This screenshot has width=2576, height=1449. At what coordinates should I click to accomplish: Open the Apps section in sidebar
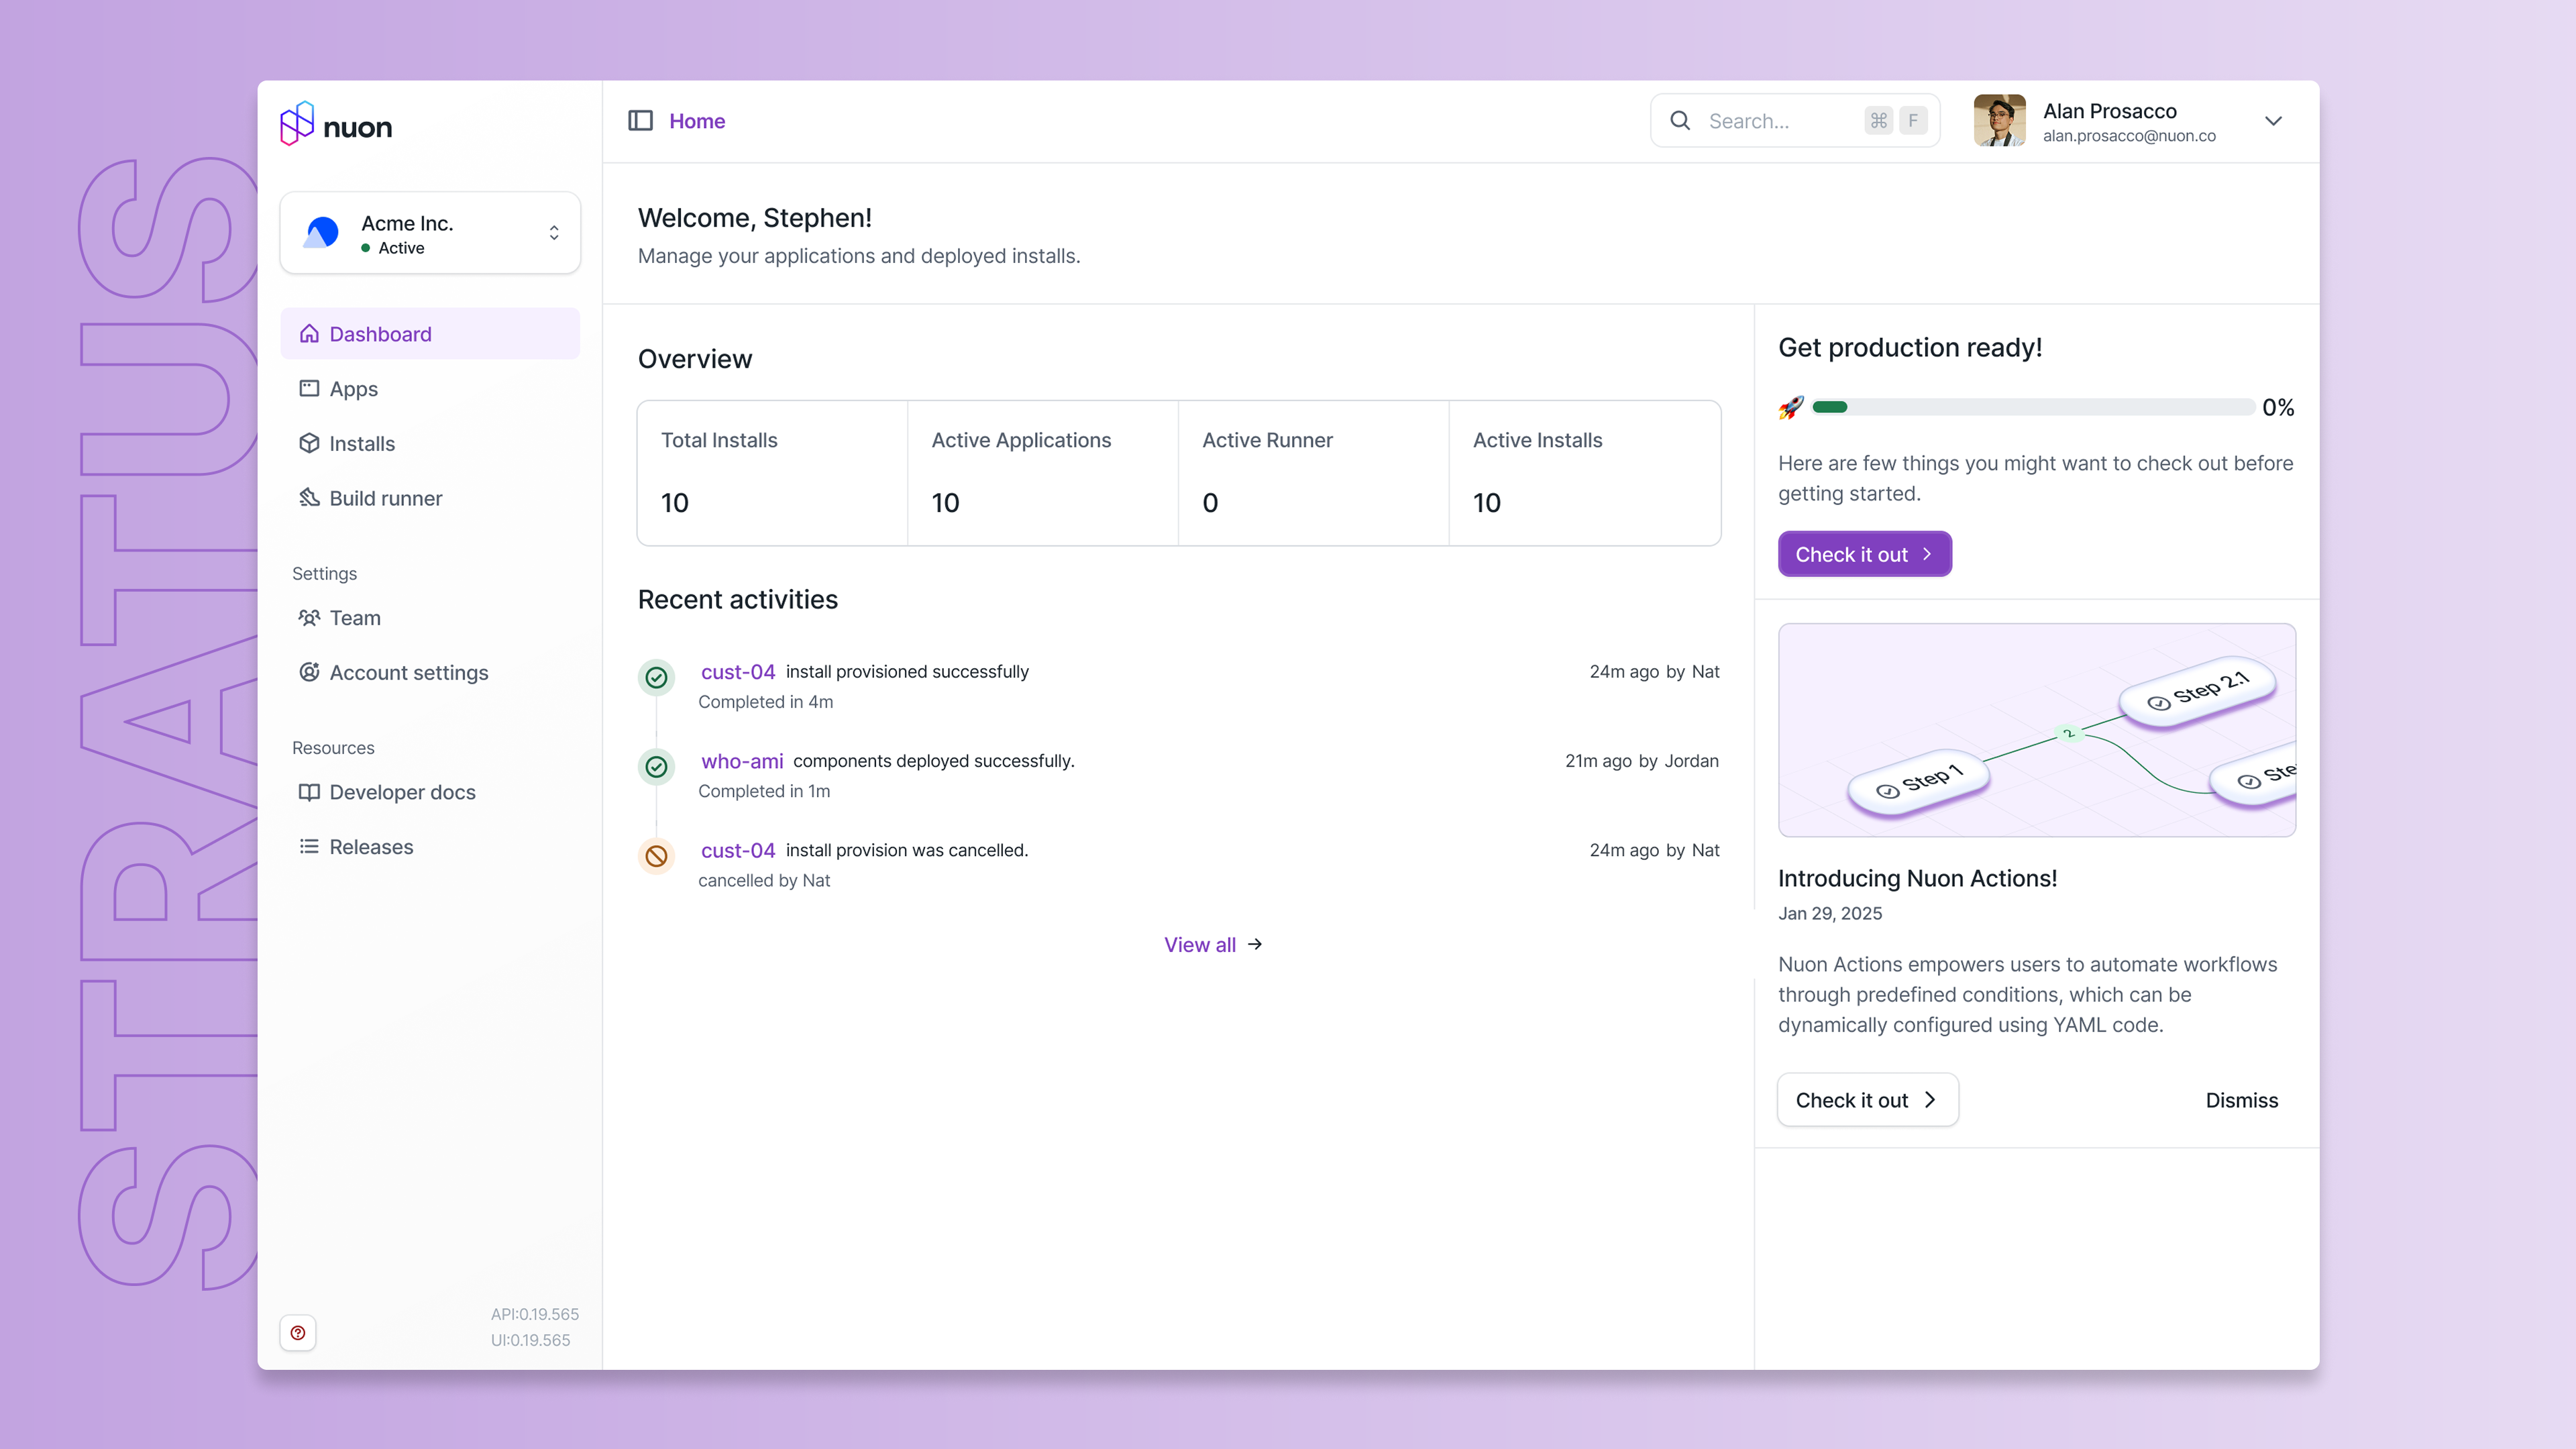pyautogui.click(x=353, y=389)
